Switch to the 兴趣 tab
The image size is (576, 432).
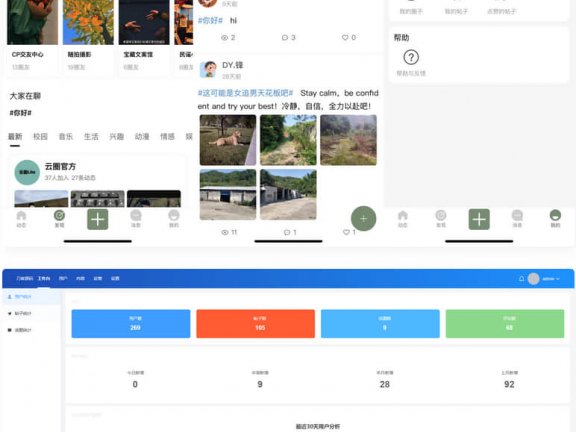(116, 137)
